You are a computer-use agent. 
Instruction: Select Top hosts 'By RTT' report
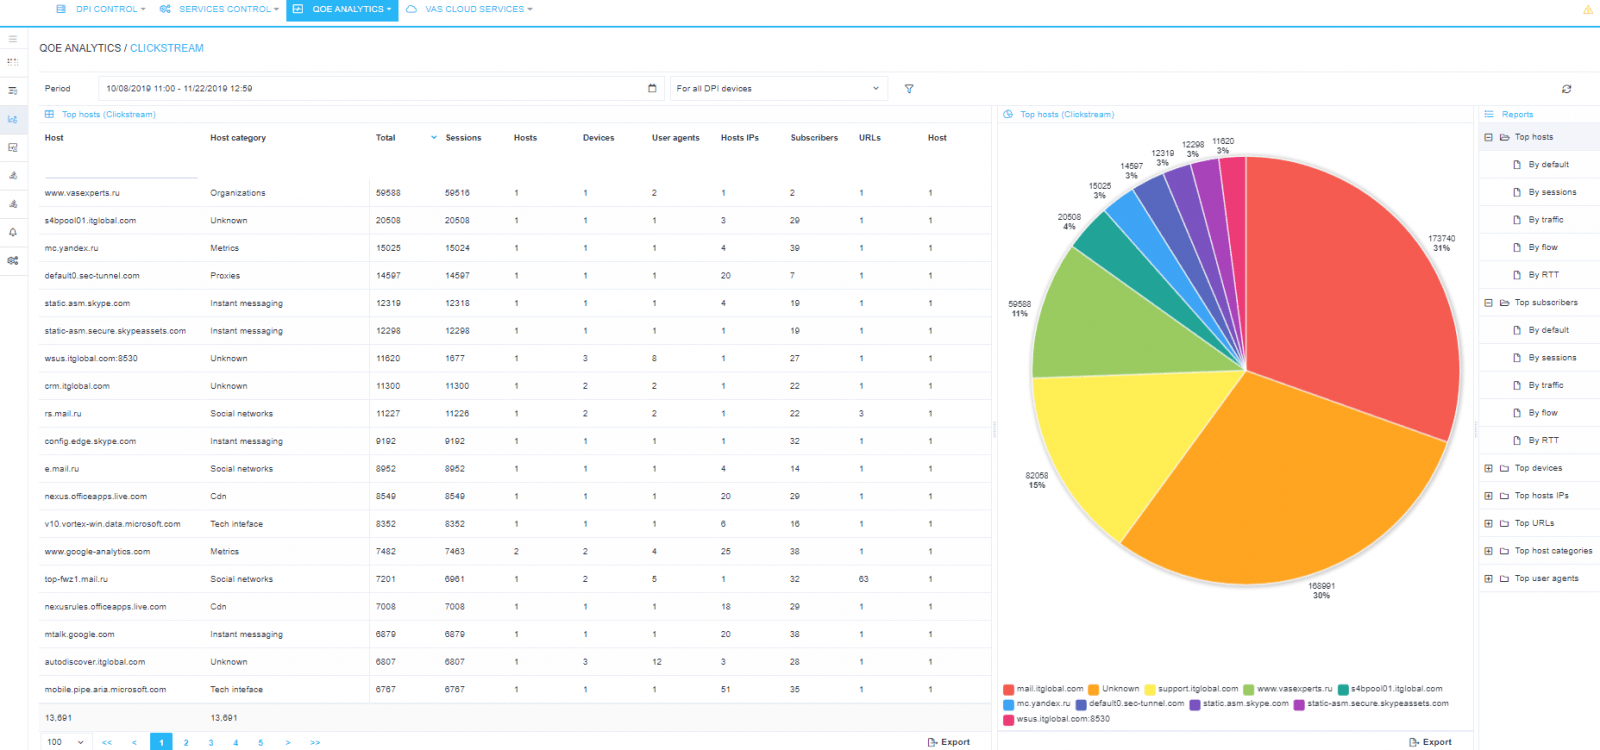tap(1543, 274)
